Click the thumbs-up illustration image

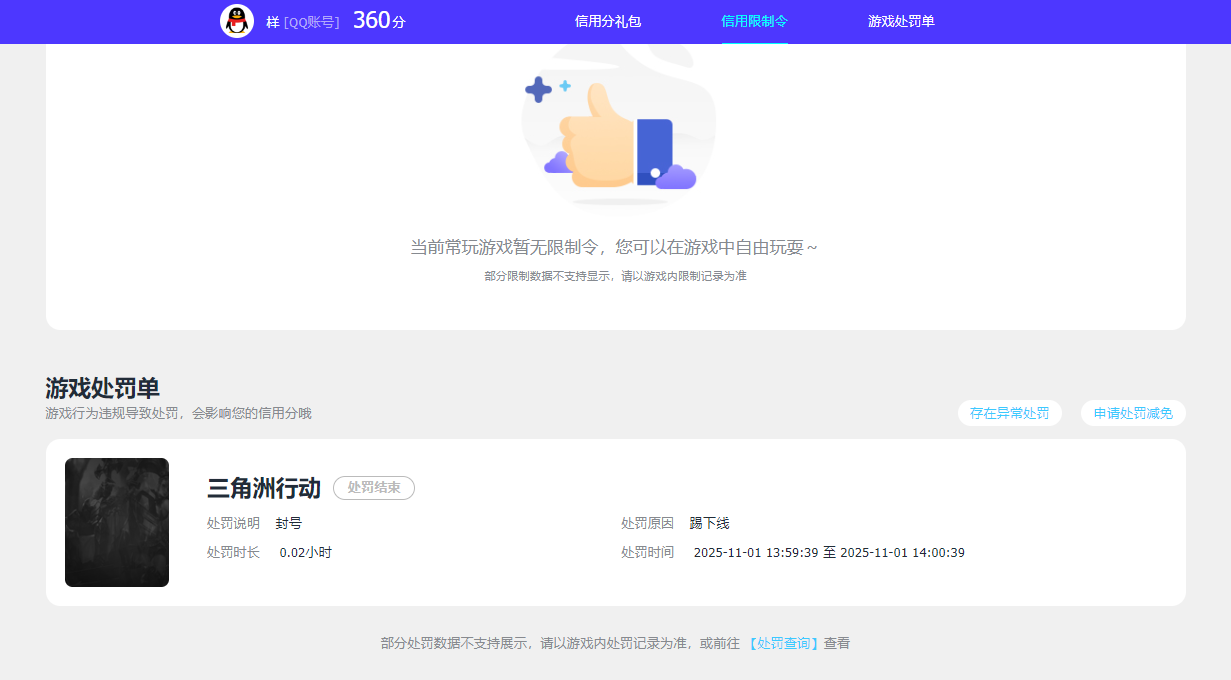click(617, 130)
